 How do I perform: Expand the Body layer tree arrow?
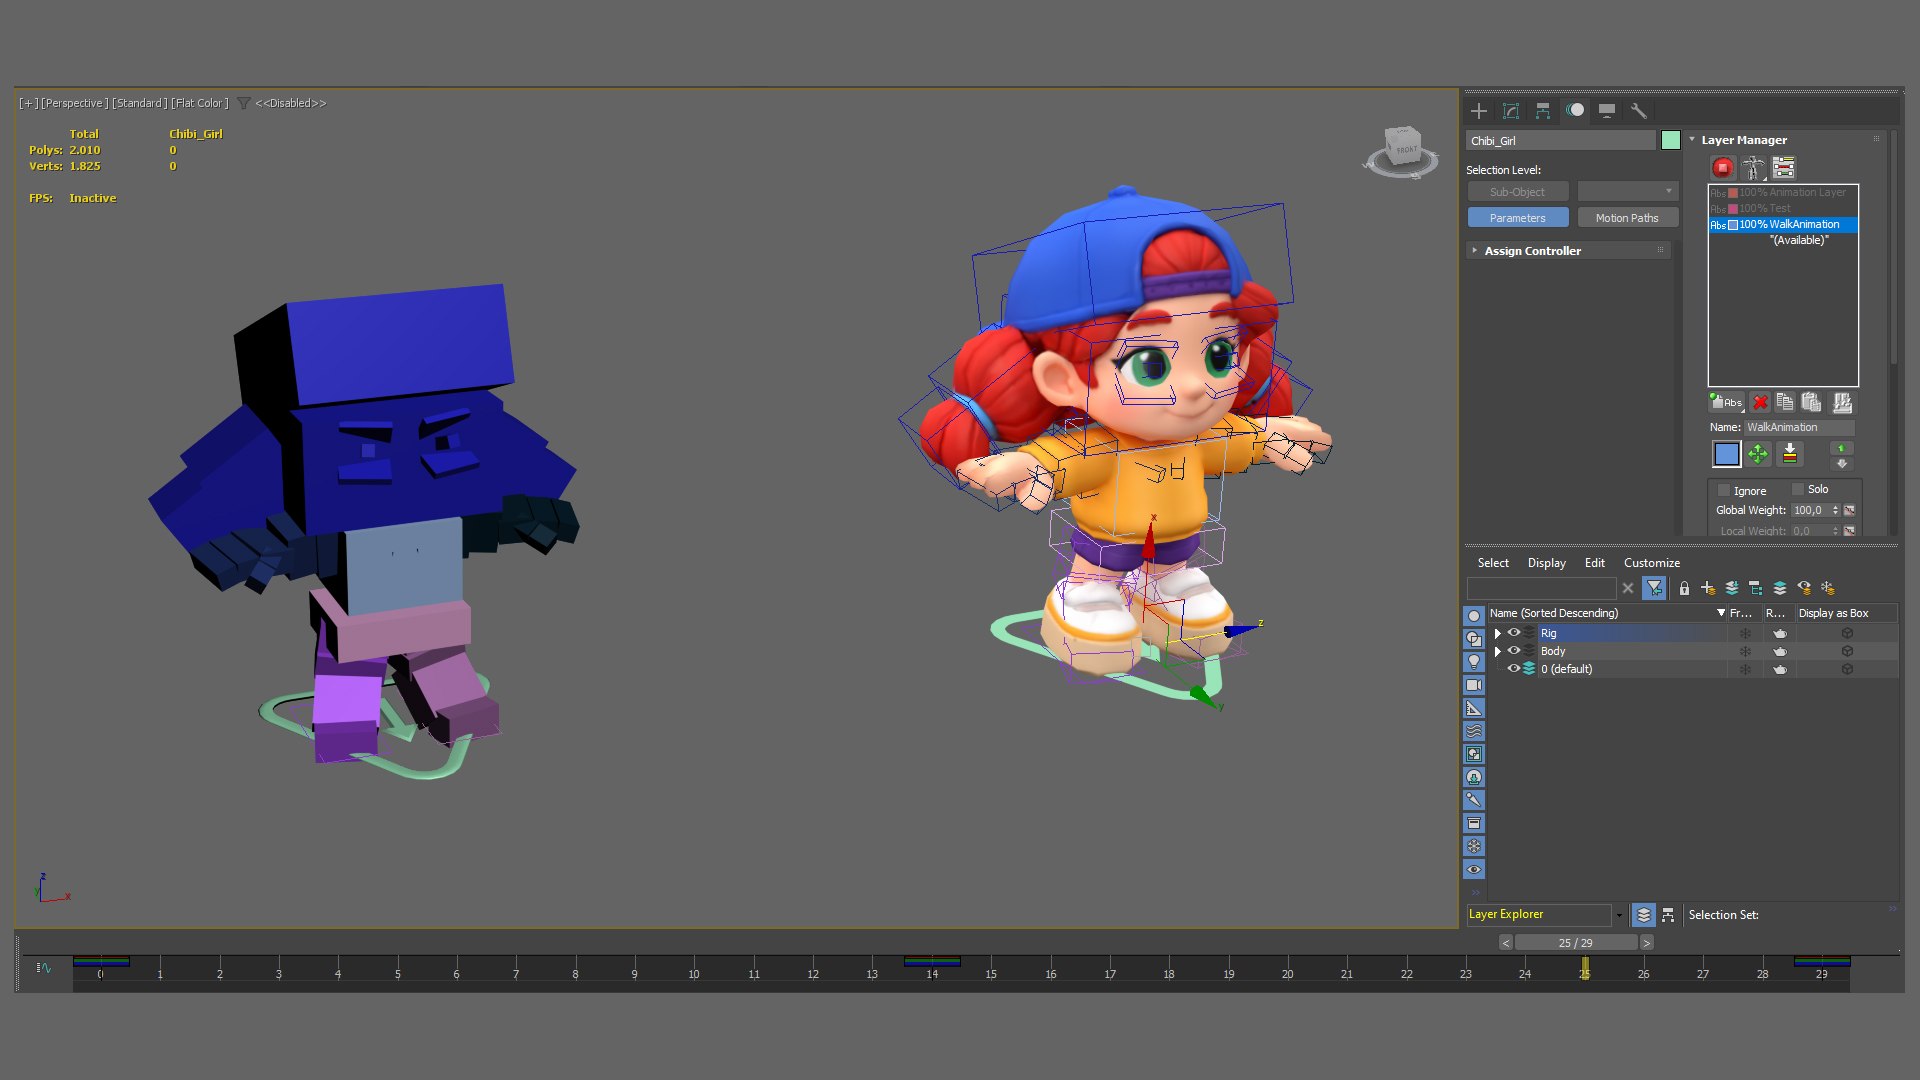[1497, 651]
